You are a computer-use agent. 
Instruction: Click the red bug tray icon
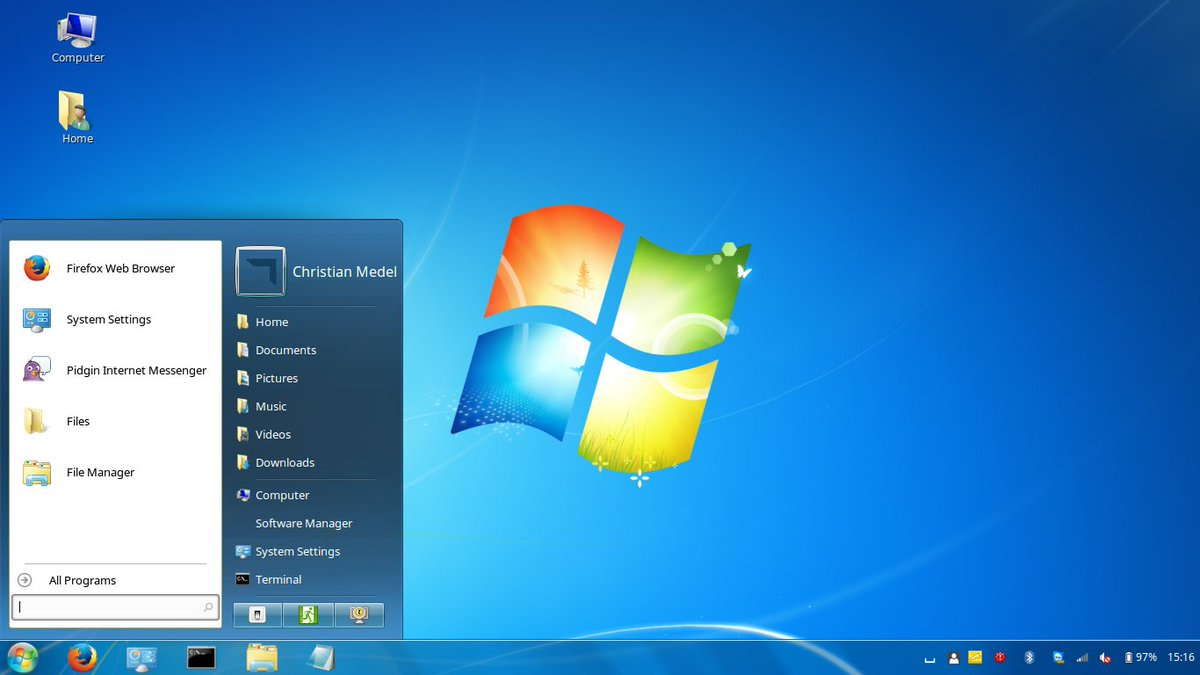999,658
